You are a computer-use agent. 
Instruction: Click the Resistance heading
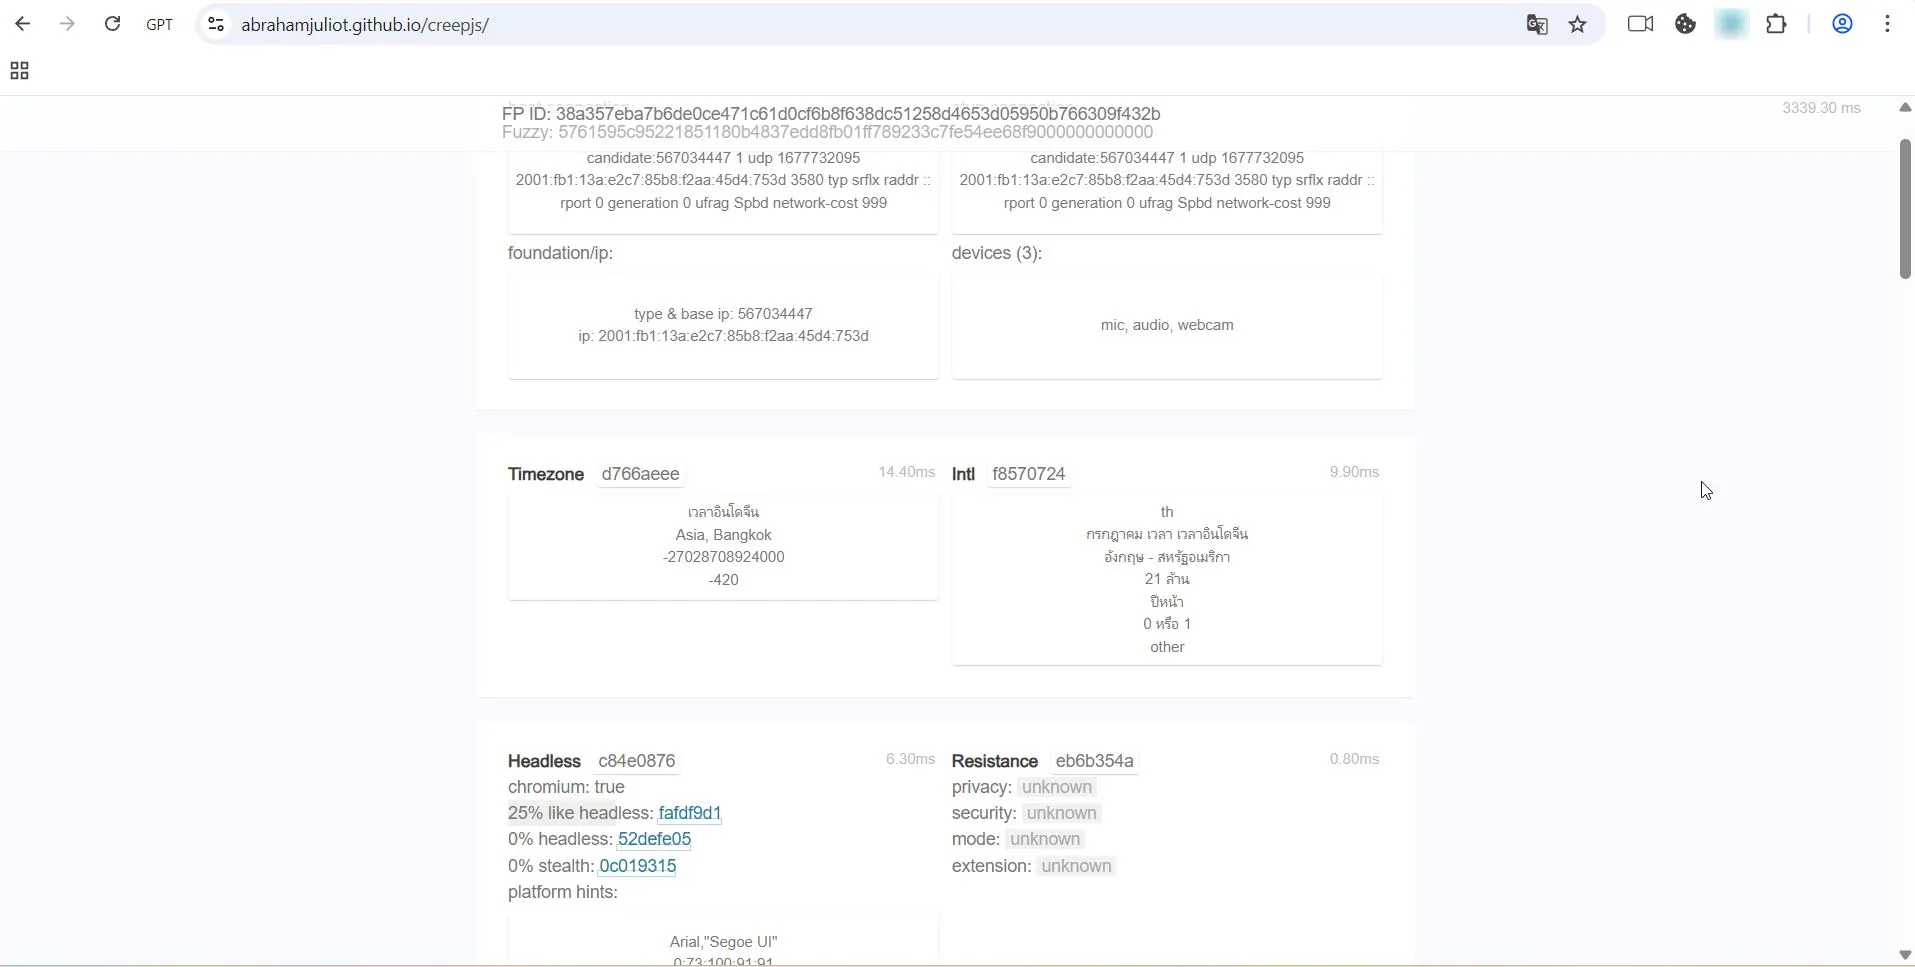click(995, 761)
